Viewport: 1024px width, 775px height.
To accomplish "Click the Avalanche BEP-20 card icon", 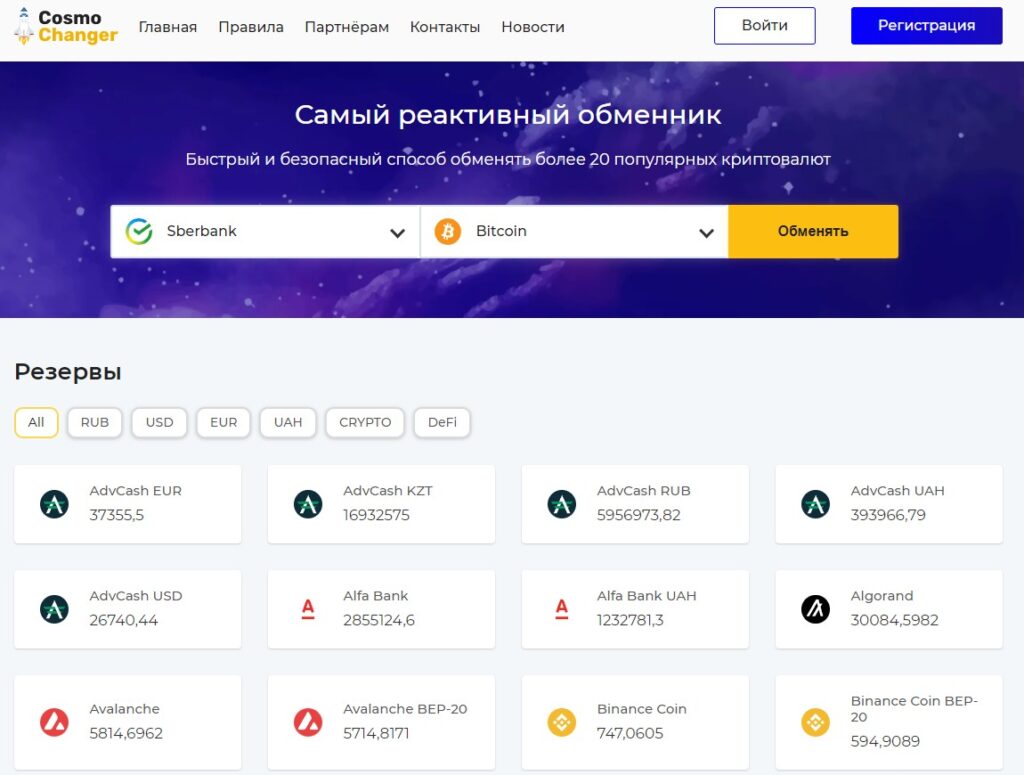I will 308,722.
